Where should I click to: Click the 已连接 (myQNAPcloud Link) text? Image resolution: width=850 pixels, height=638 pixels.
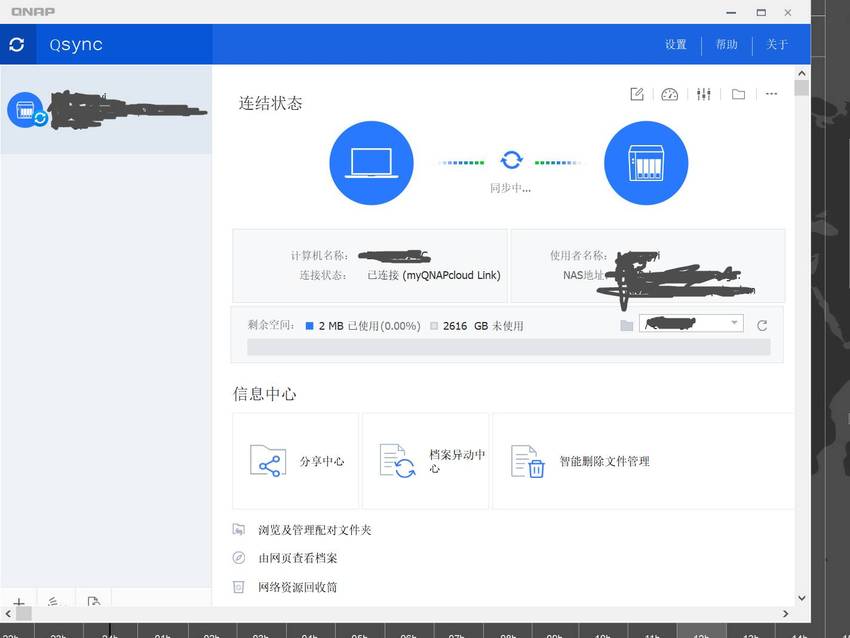[x=434, y=275]
